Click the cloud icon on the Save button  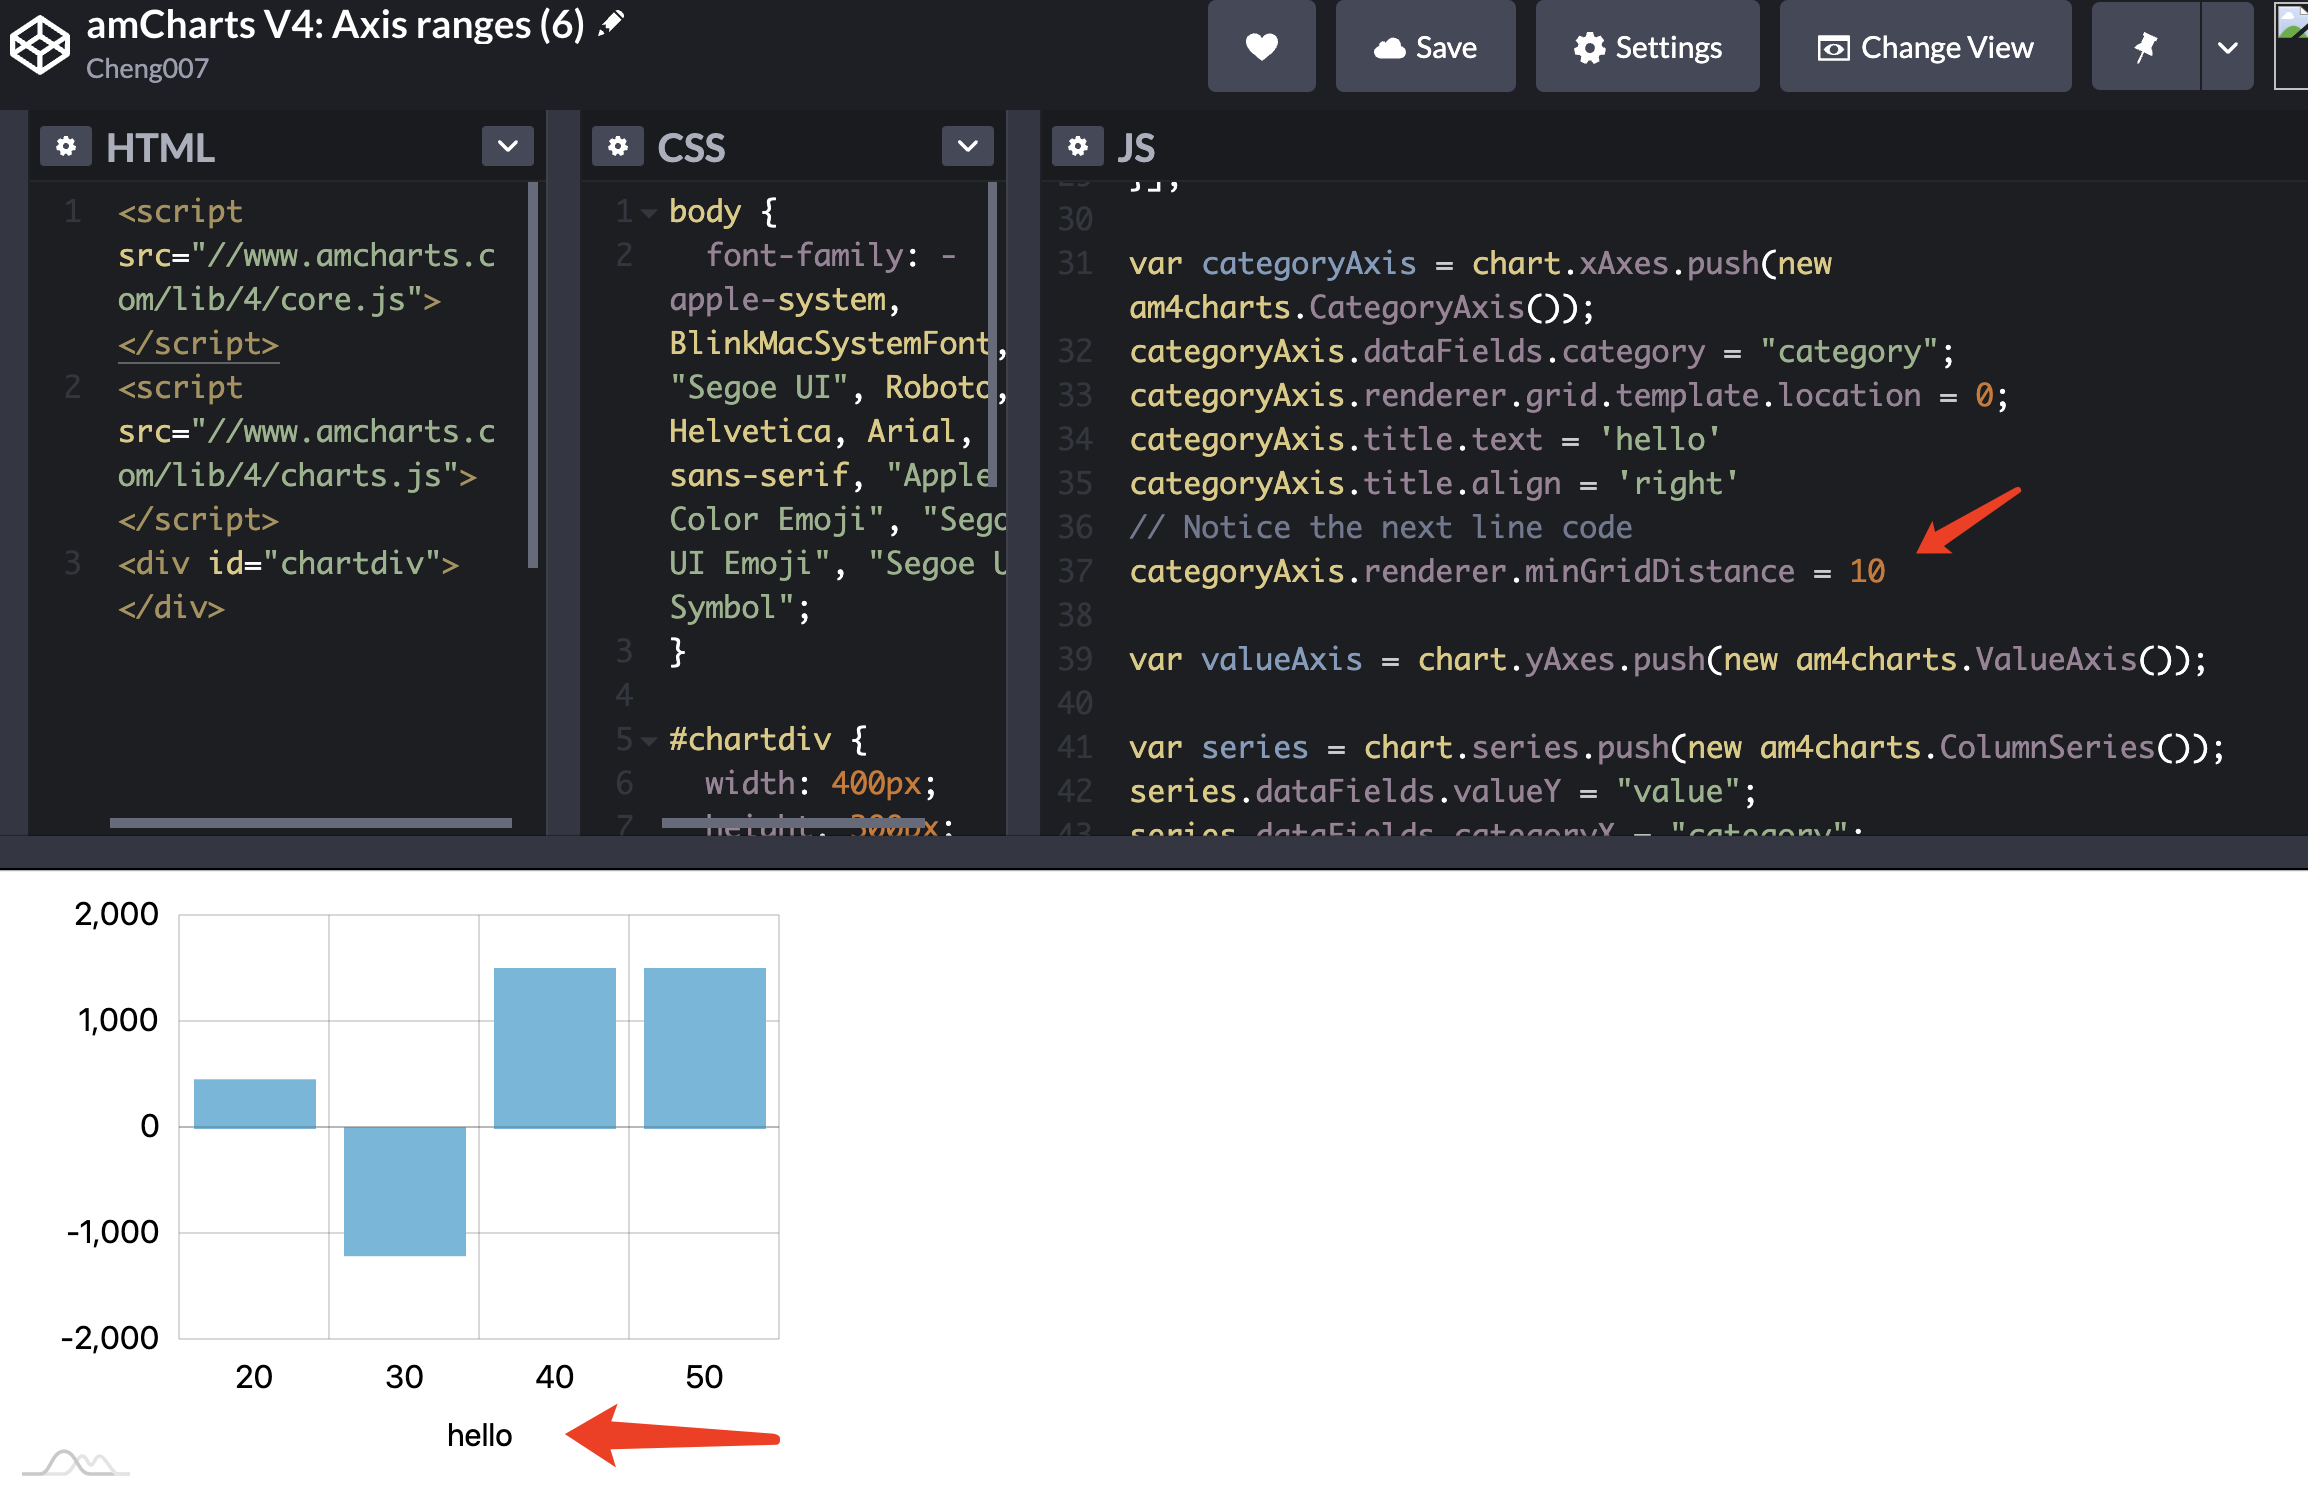(1392, 46)
